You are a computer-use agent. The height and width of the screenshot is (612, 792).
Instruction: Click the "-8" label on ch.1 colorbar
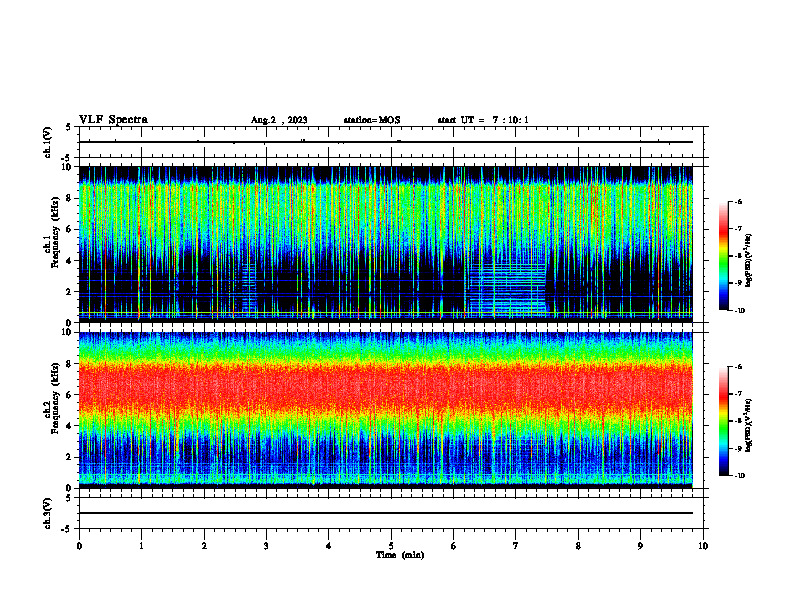coord(738,256)
